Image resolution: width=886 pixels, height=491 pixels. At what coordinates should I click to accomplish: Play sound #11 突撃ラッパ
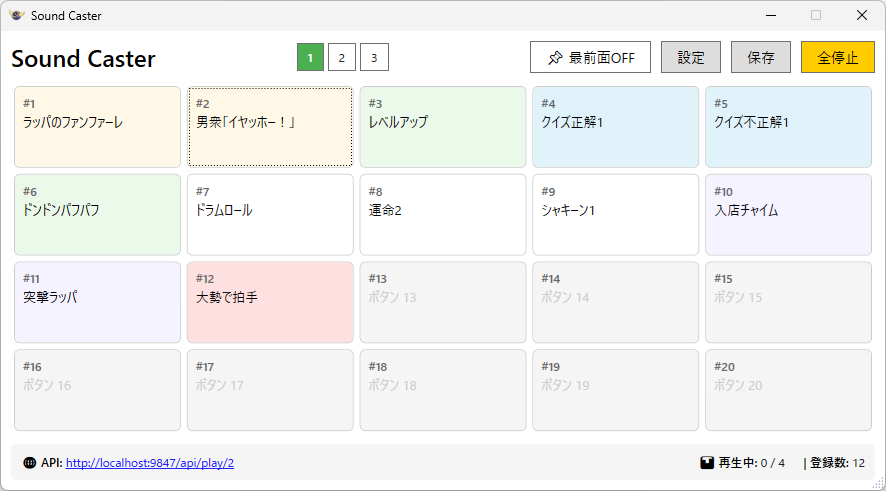point(97,302)
